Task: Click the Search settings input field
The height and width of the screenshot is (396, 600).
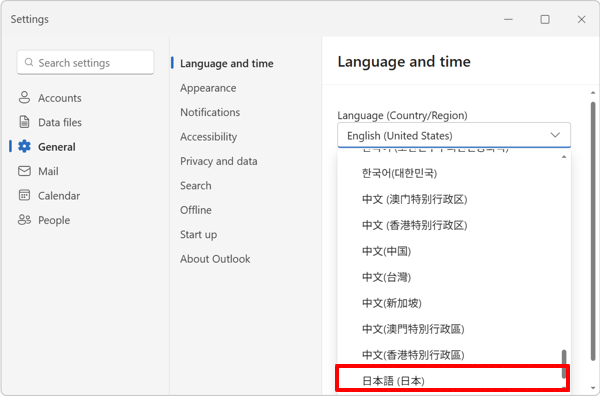Action: [85, 62]
